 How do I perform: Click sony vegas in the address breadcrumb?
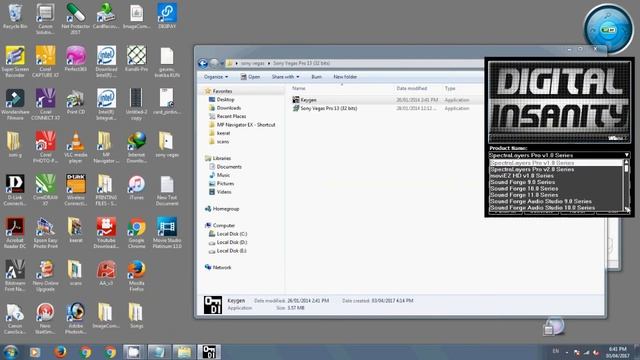252,63
